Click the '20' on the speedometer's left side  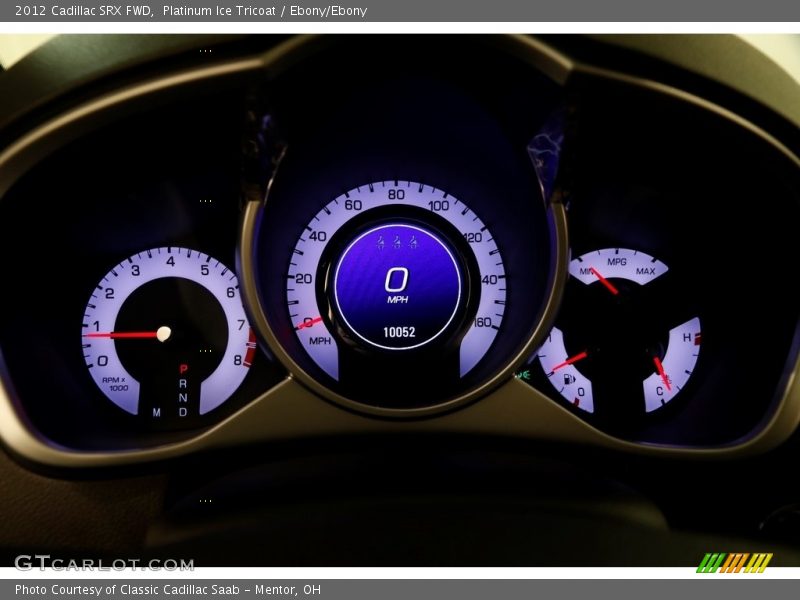click(304, 279)
